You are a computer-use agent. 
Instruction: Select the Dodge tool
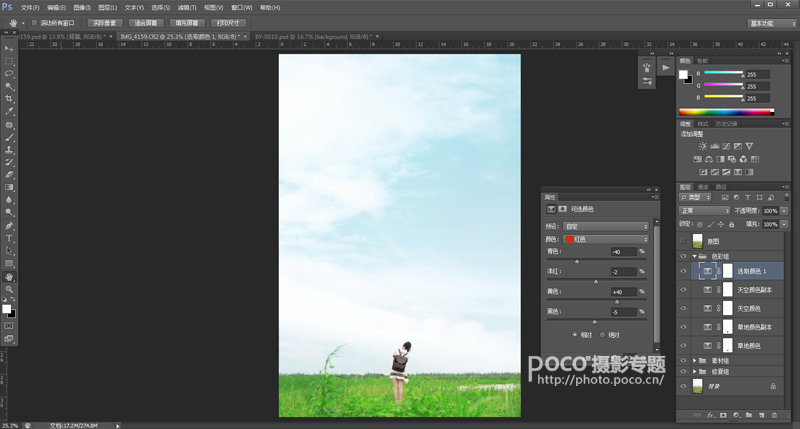coord(9,213)
